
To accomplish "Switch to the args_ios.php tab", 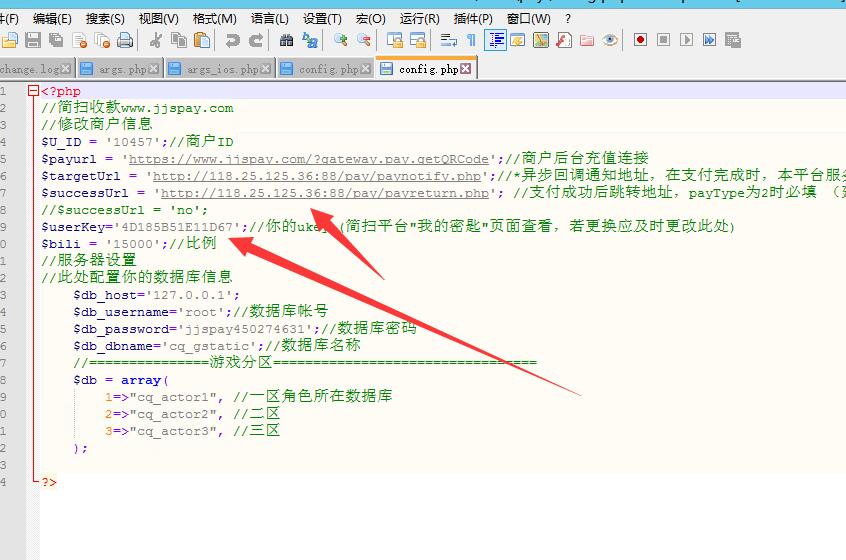I will [222, 69].
